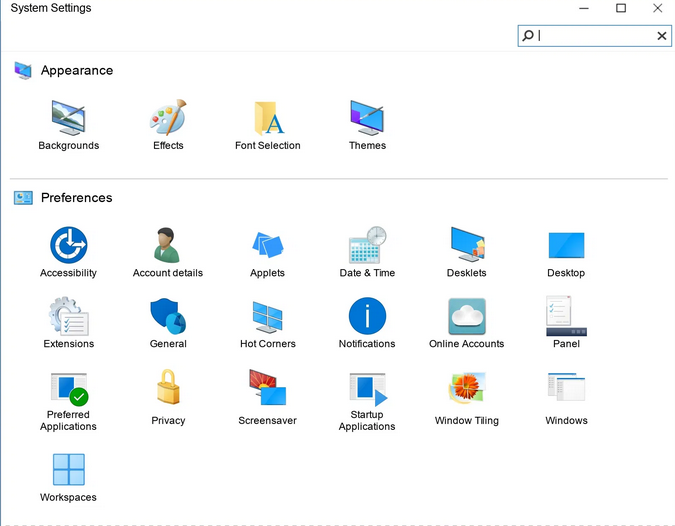
Task: Open the Themes settings icon
Action: pos(367,118)
